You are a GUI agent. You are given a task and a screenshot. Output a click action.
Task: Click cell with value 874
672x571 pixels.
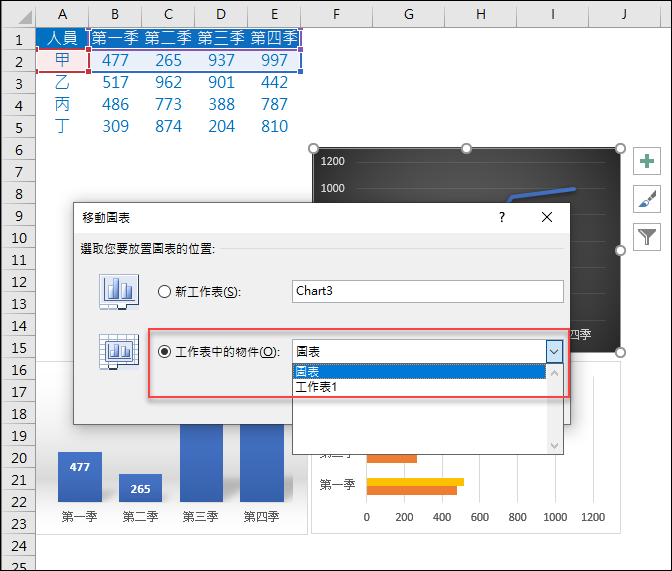(x=168, y=126)
